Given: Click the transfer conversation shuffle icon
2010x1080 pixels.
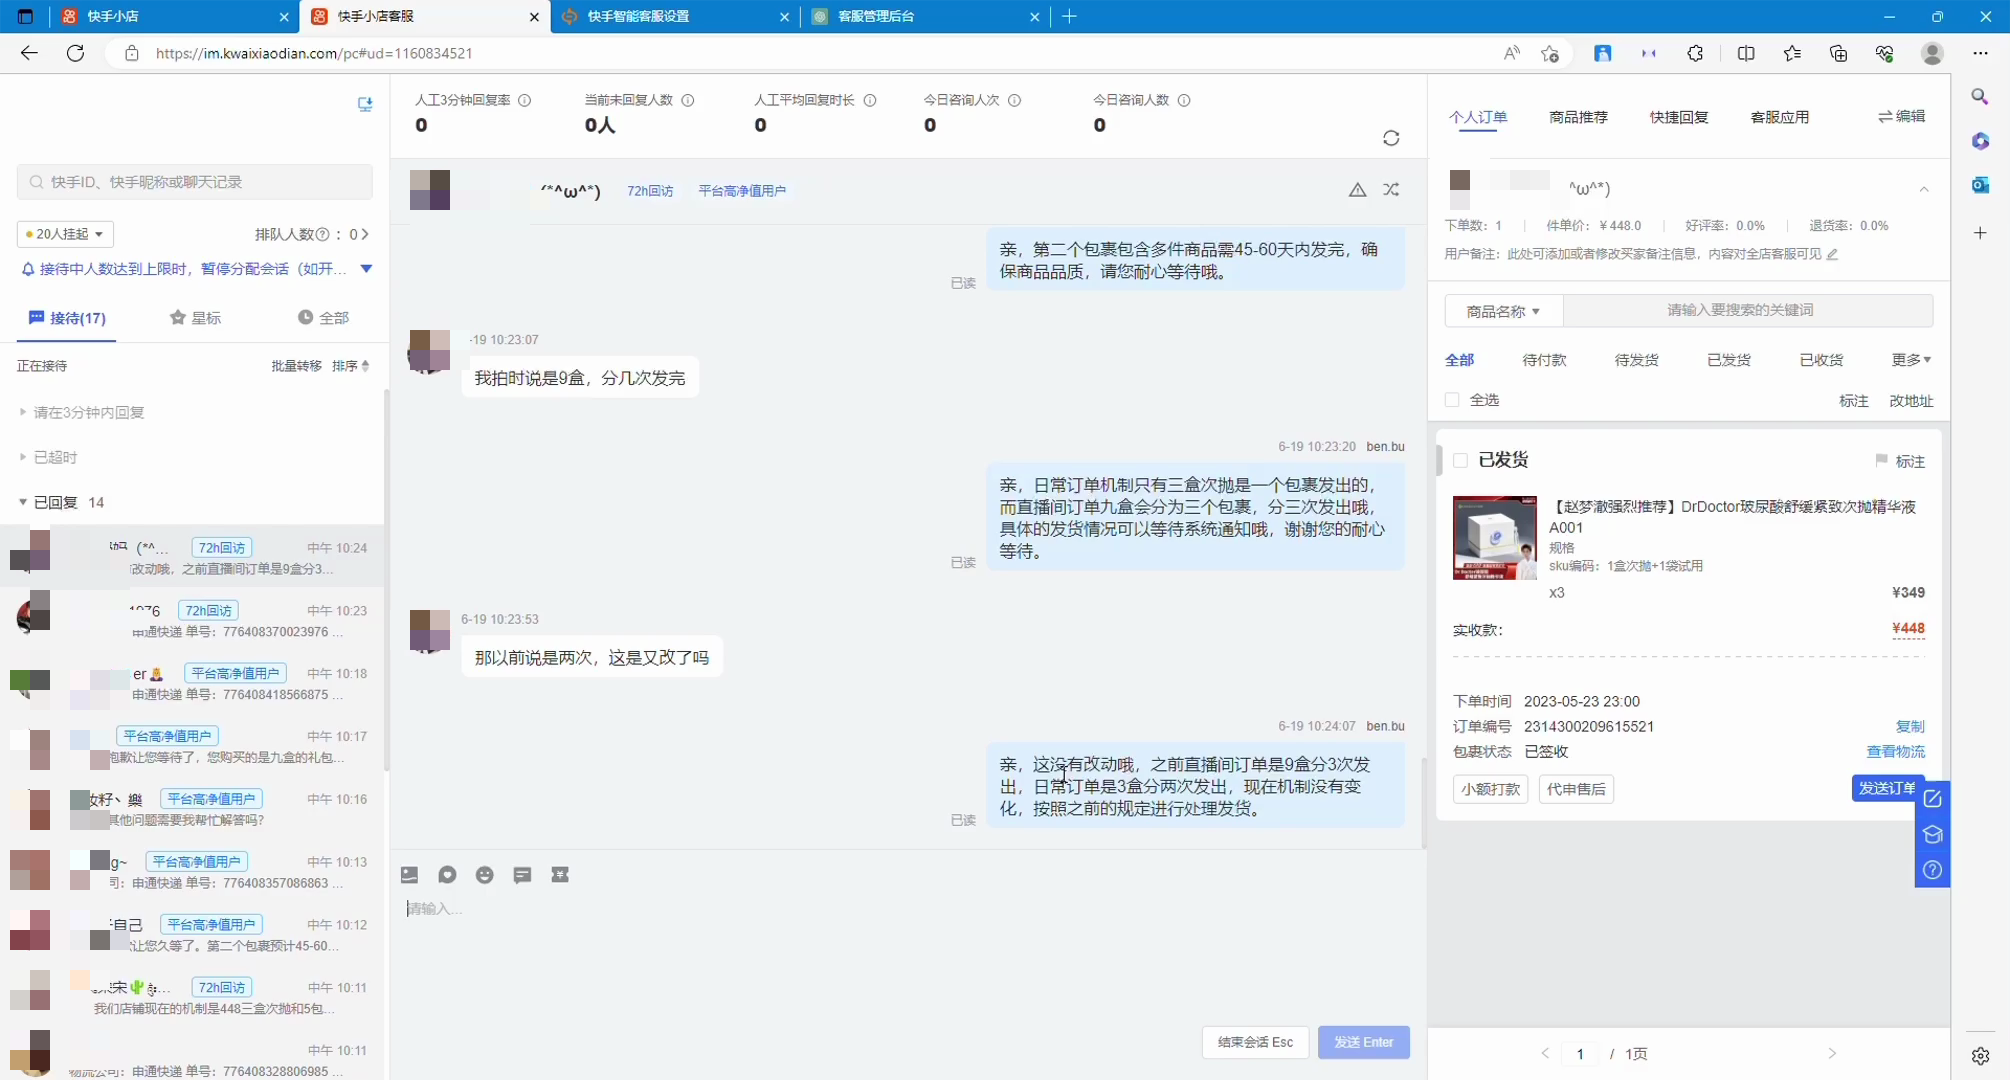Looking at the screenshot, I should tap(1391, 190).
